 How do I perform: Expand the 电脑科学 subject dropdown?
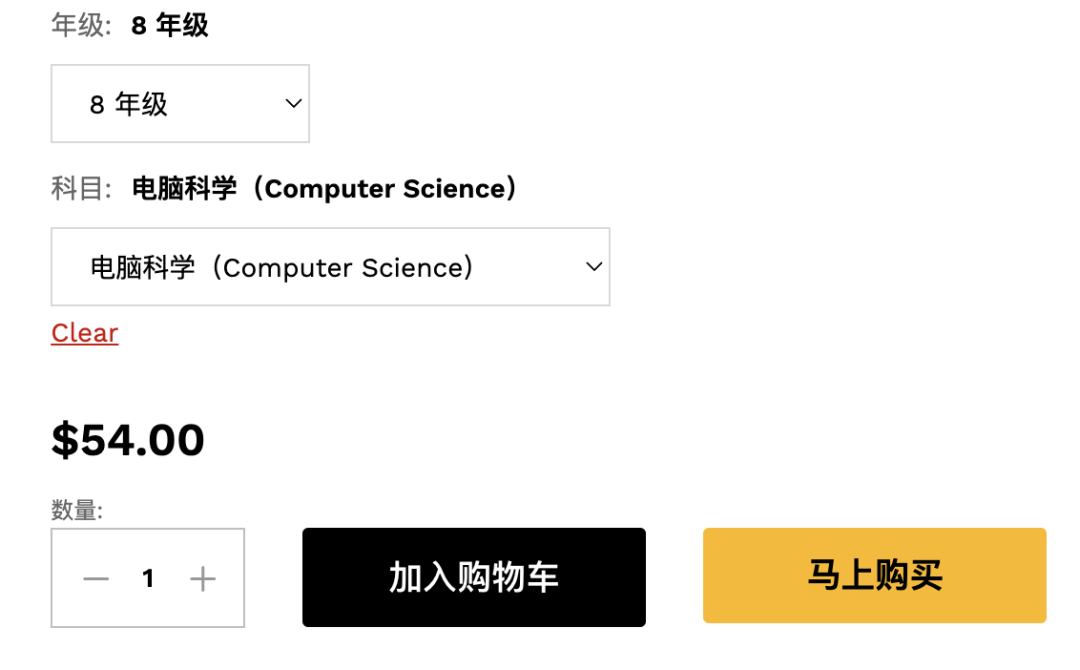point(330,267)
